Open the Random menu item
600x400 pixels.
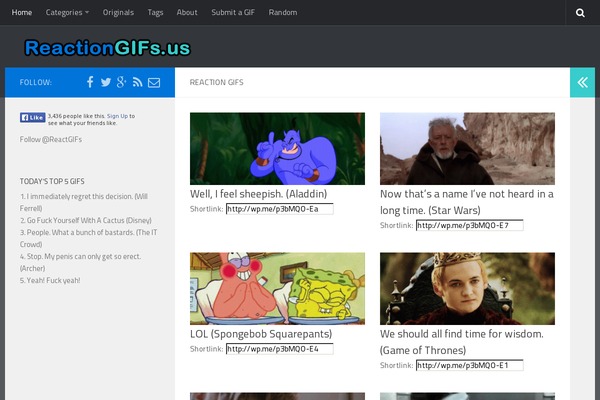point(283,13)
